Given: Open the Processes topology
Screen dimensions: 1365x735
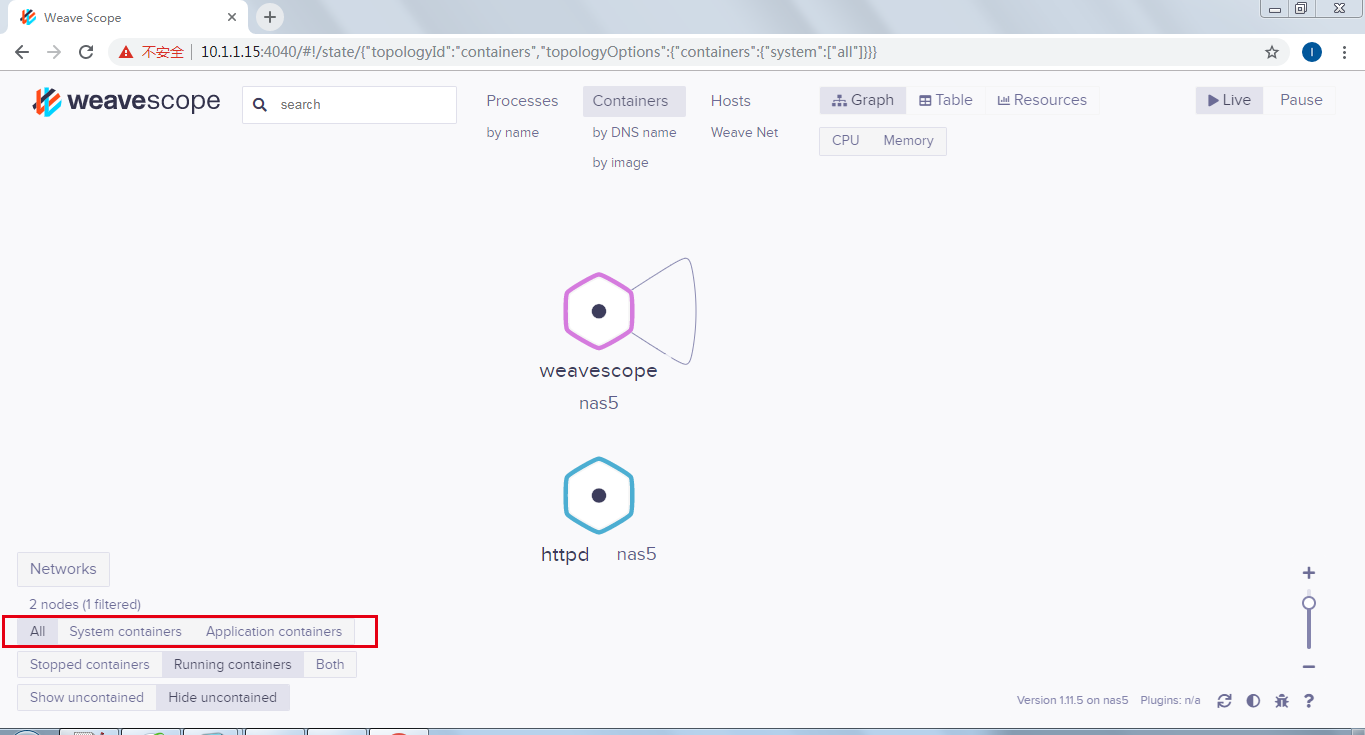Looking at the screenshot, I should click(522, 101).
